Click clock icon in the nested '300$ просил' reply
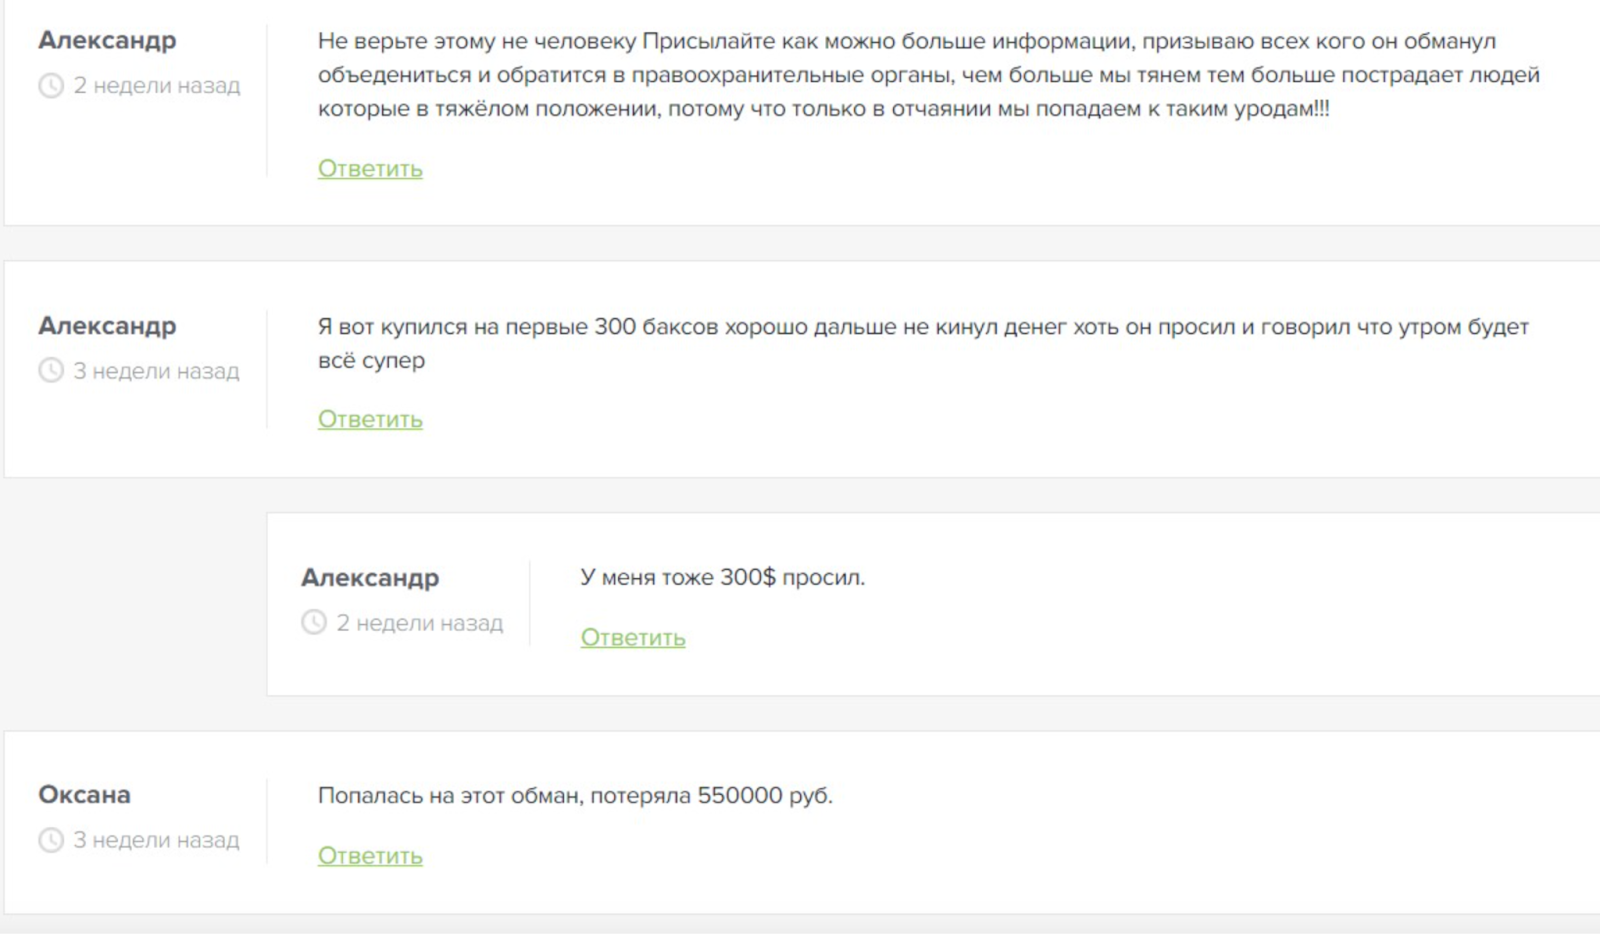The height and width of the screenshot is (934, 1600). pos(314,623)
